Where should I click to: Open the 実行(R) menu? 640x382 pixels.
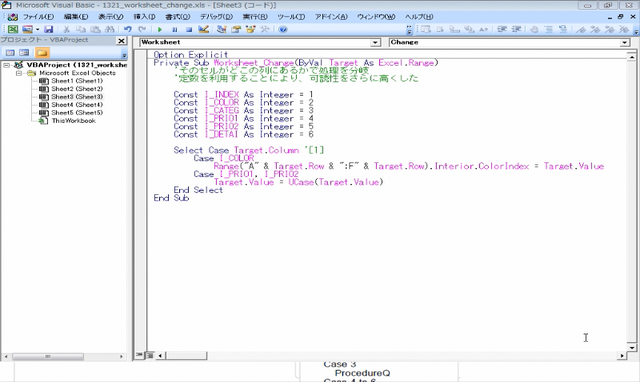click(x=255, y=17)
